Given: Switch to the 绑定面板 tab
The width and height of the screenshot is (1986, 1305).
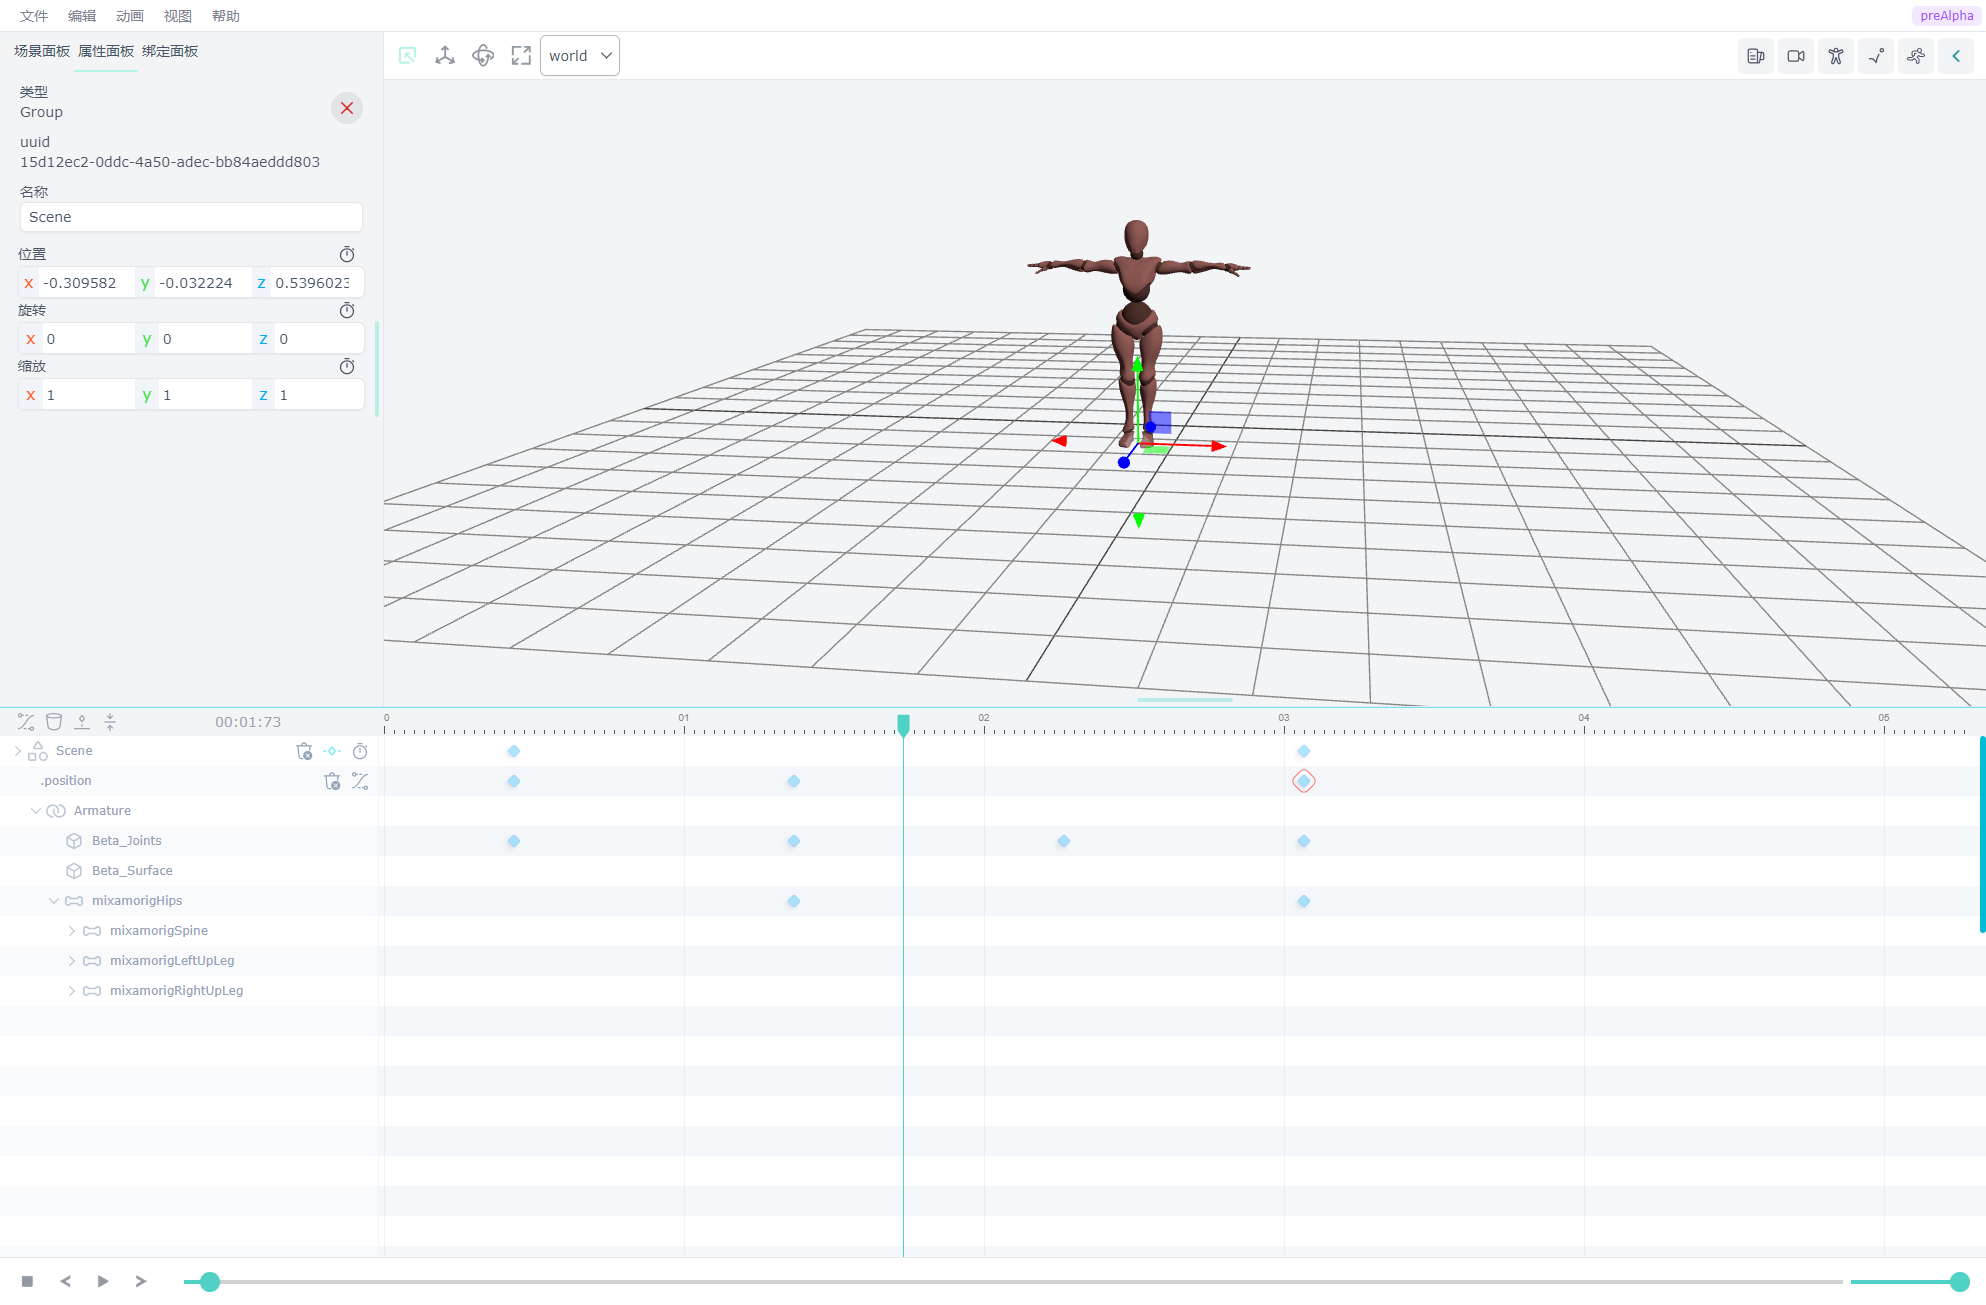Looking at the screenshot, I should tap(170, 51).
